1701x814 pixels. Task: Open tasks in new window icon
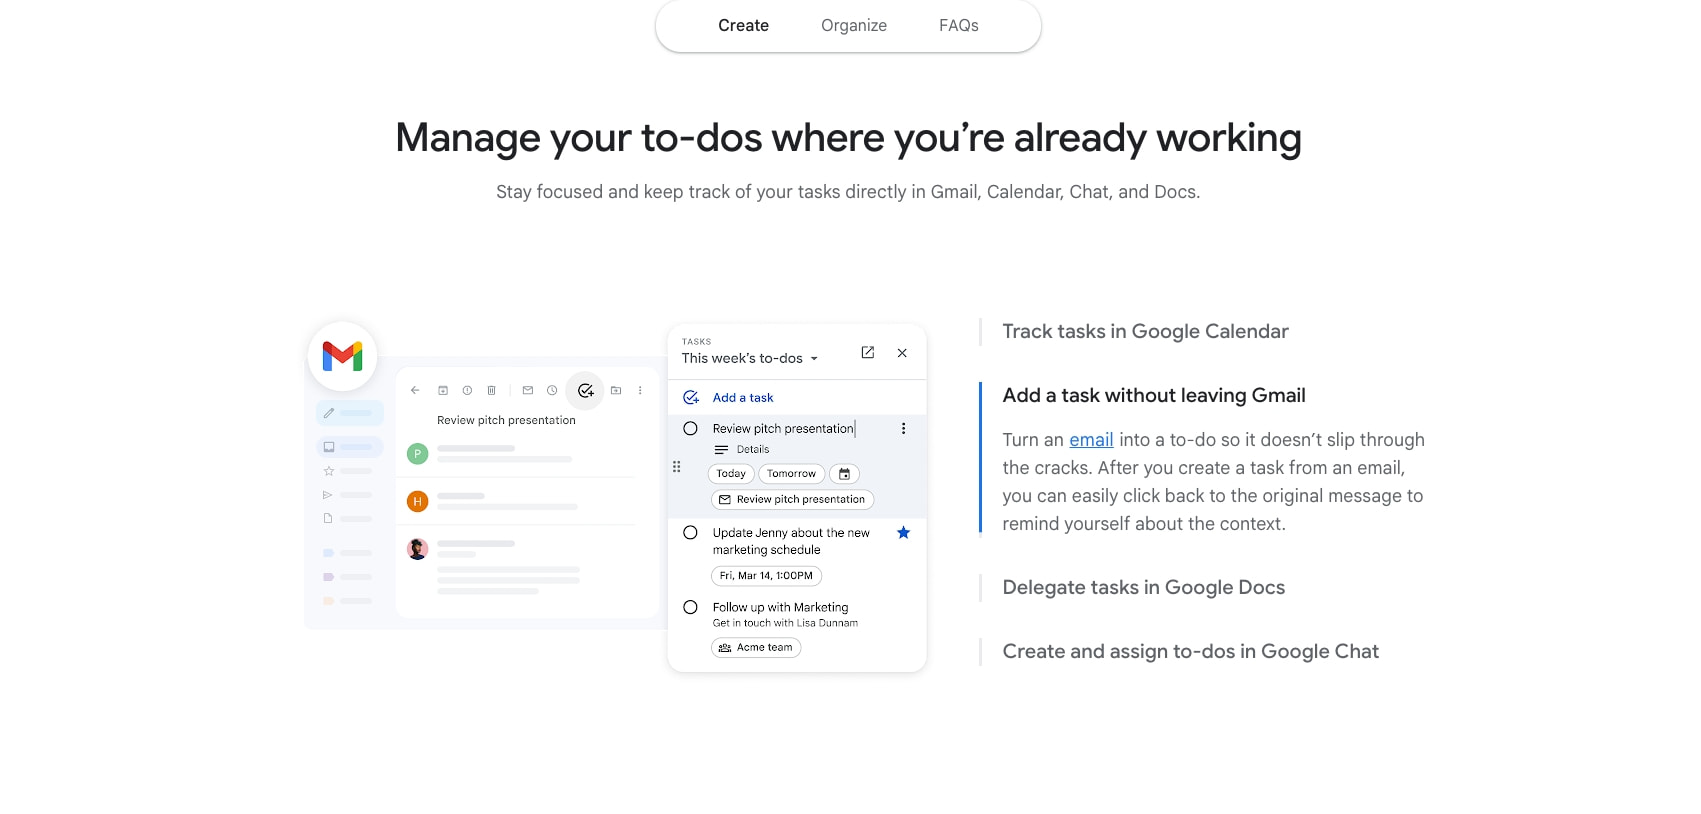[x=868, y=353]
